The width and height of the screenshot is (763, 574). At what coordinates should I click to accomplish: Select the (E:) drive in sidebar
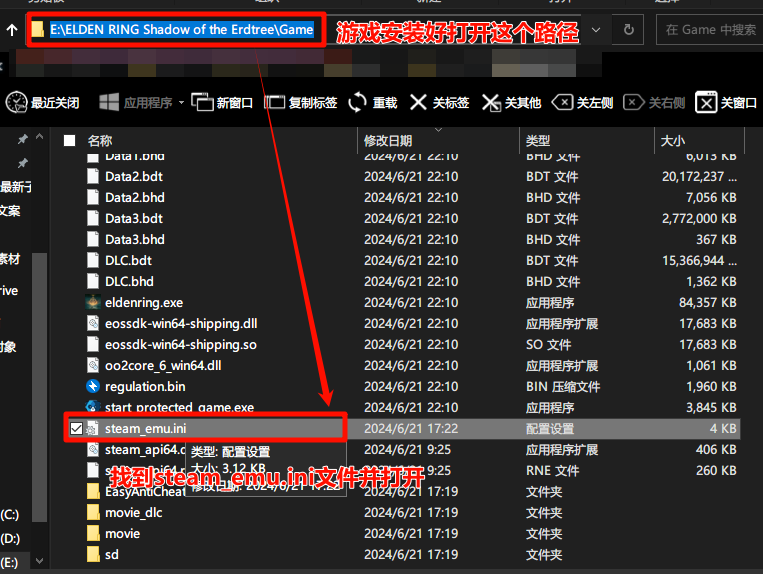pyautogui.click(x=9, y=562)
